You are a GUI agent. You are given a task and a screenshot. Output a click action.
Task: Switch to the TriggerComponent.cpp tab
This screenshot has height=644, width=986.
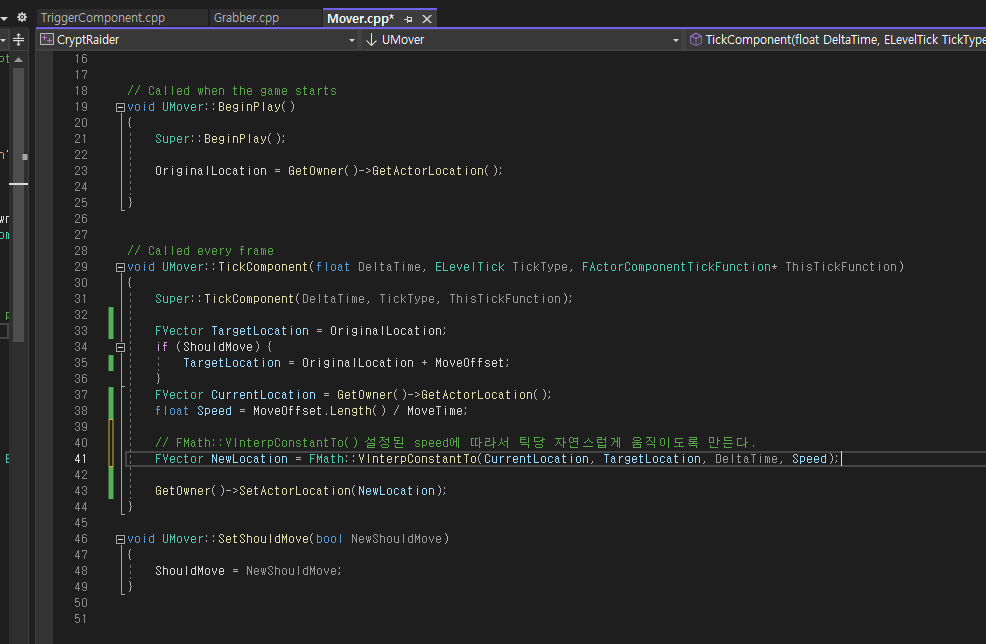102,18
